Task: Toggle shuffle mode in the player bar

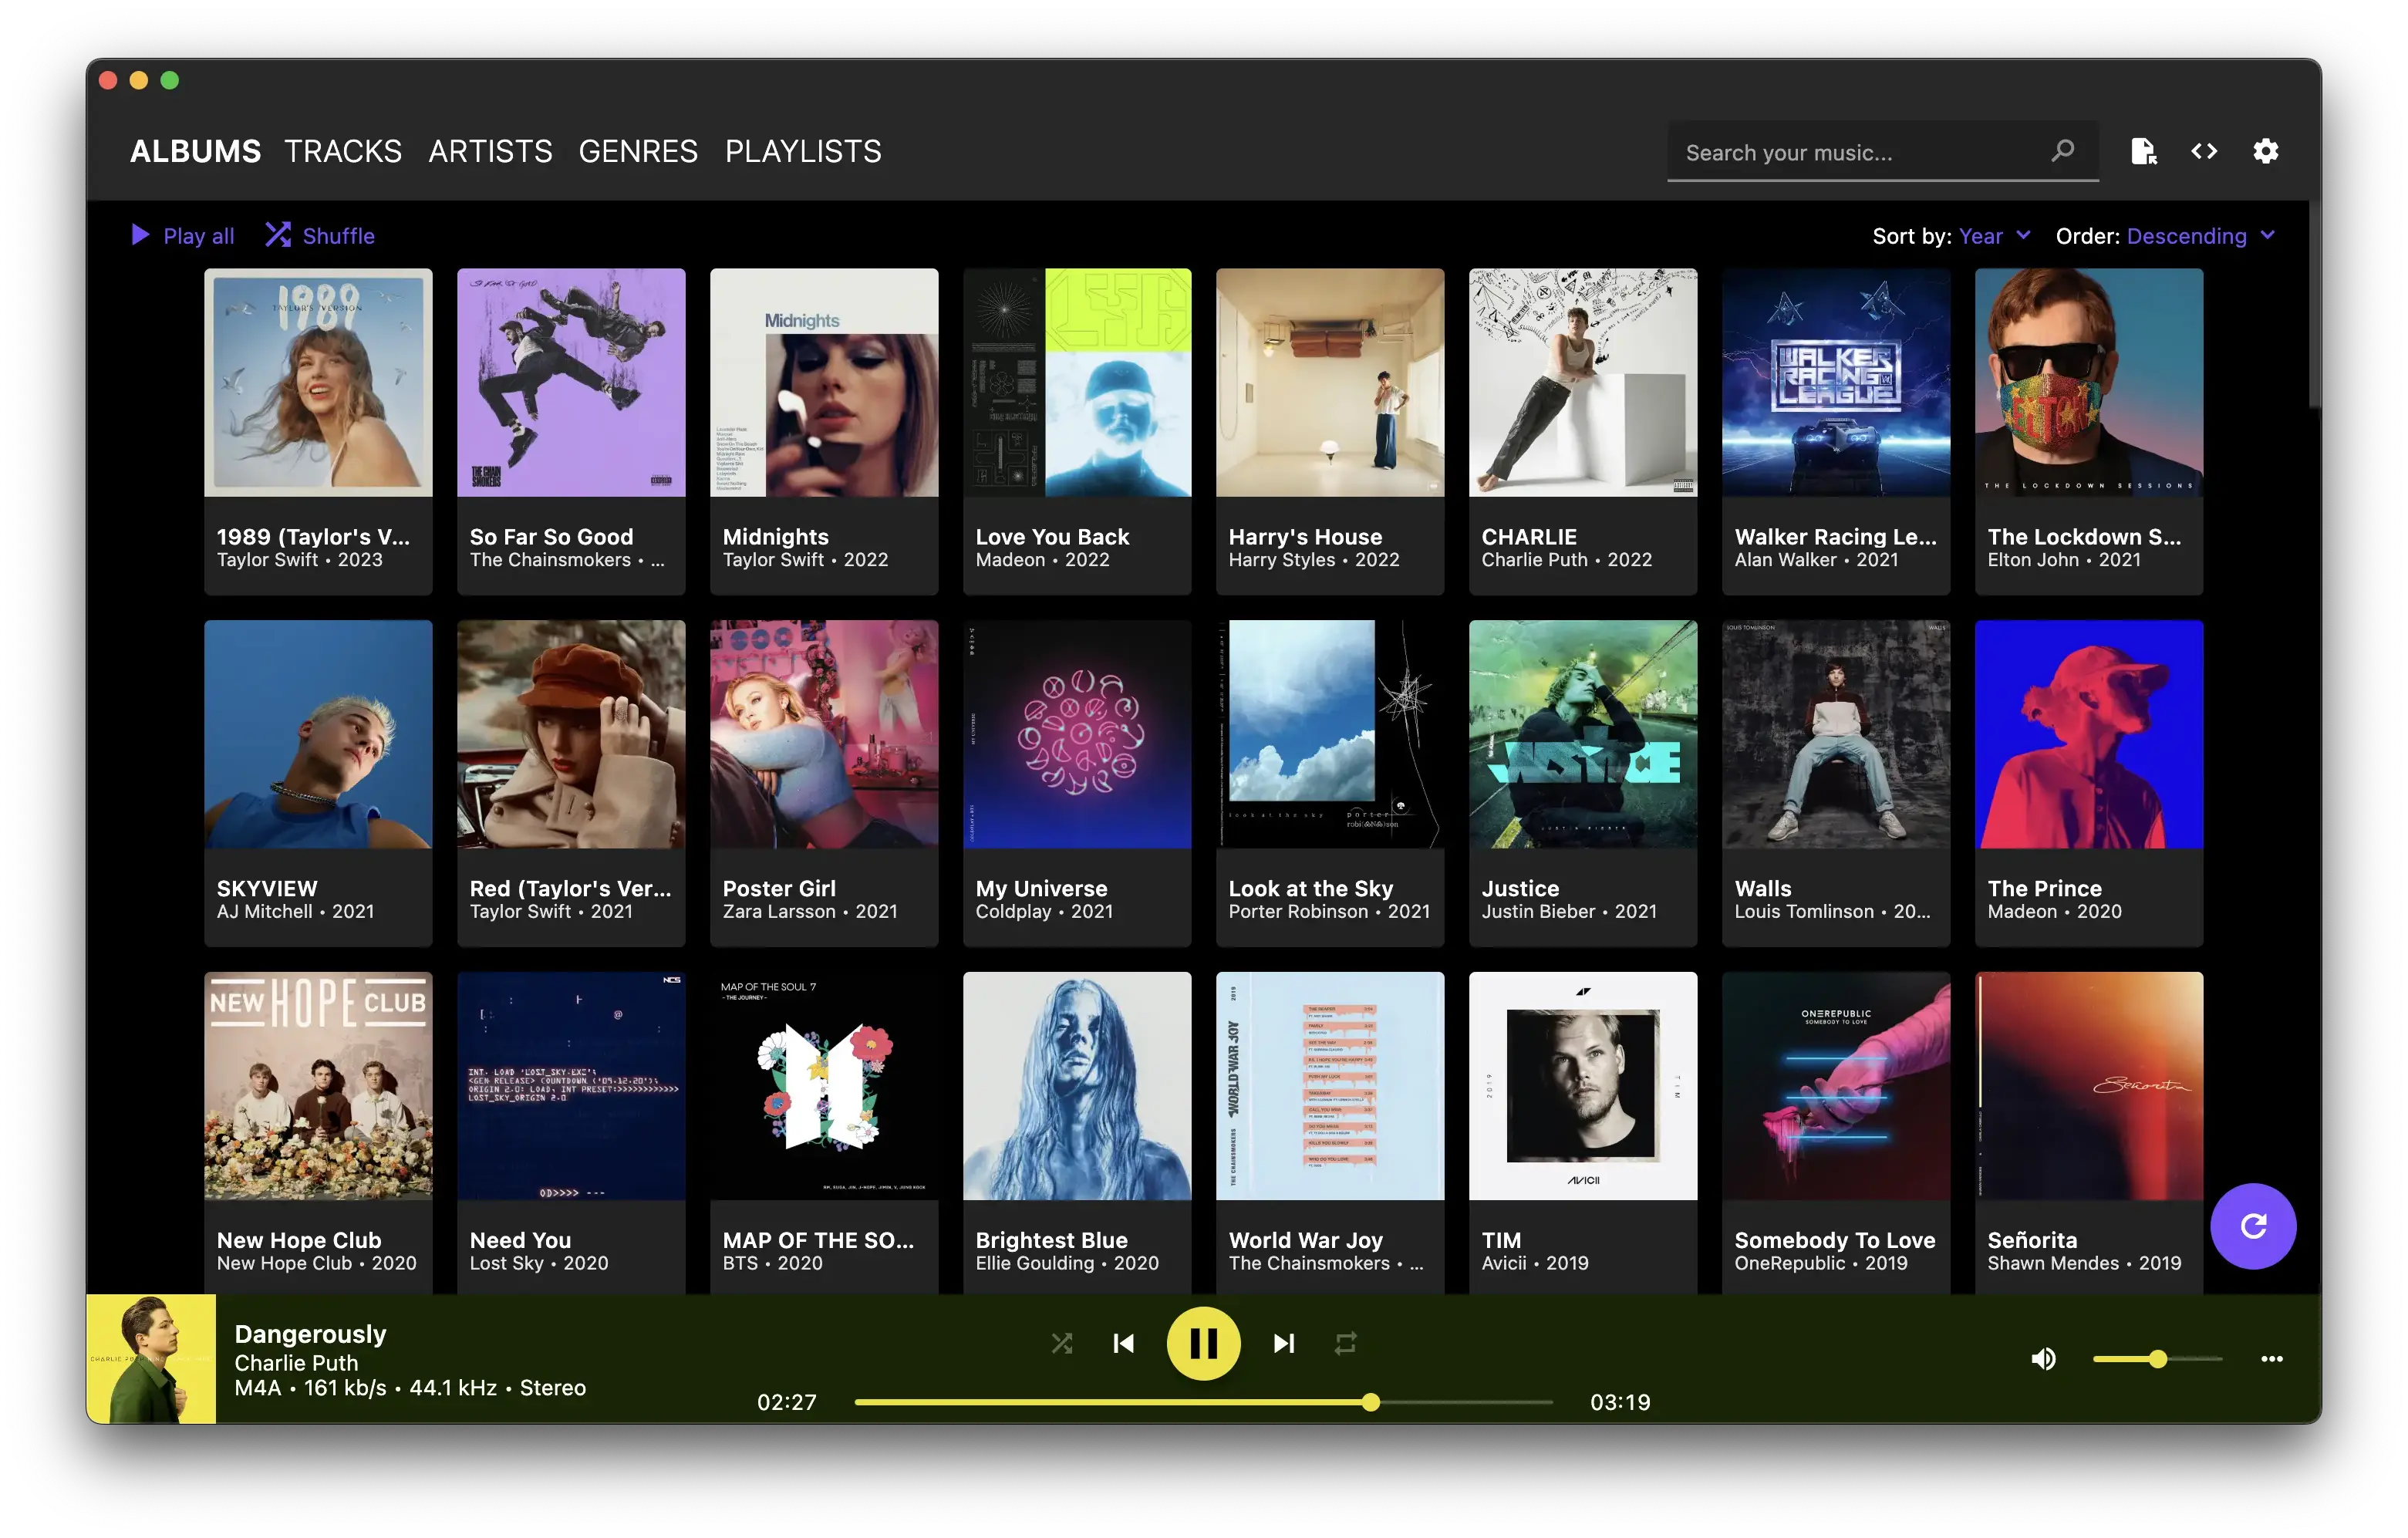Action: click(1062, 1343)
